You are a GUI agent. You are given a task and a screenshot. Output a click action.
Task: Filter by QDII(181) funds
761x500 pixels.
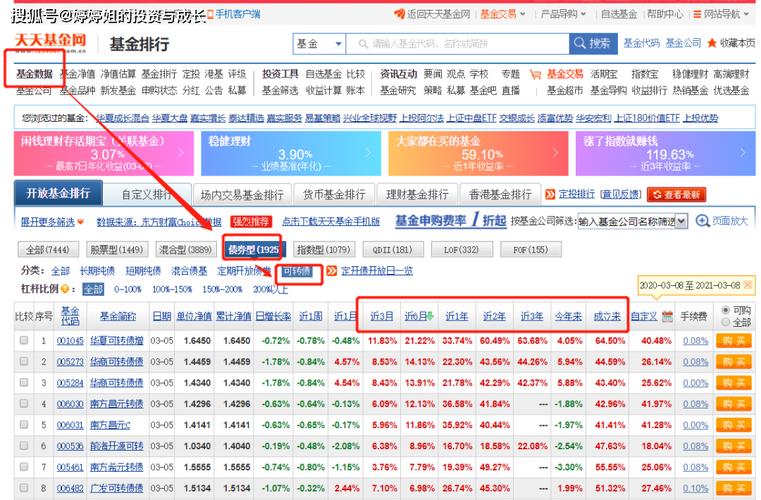click(x=393, y=250)
